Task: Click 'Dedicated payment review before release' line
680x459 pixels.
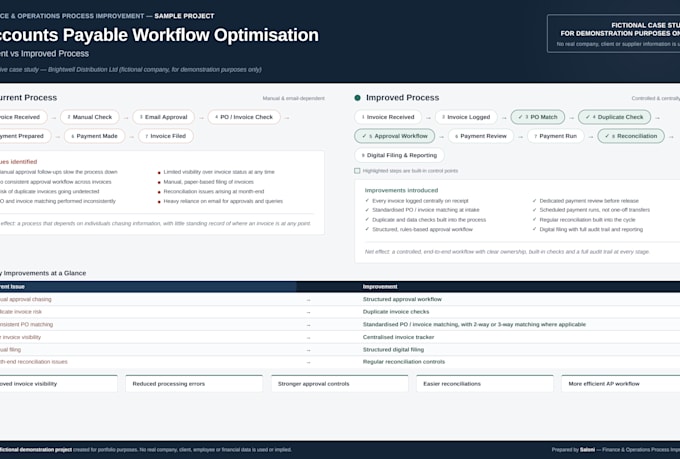Action: click(589, 201)
